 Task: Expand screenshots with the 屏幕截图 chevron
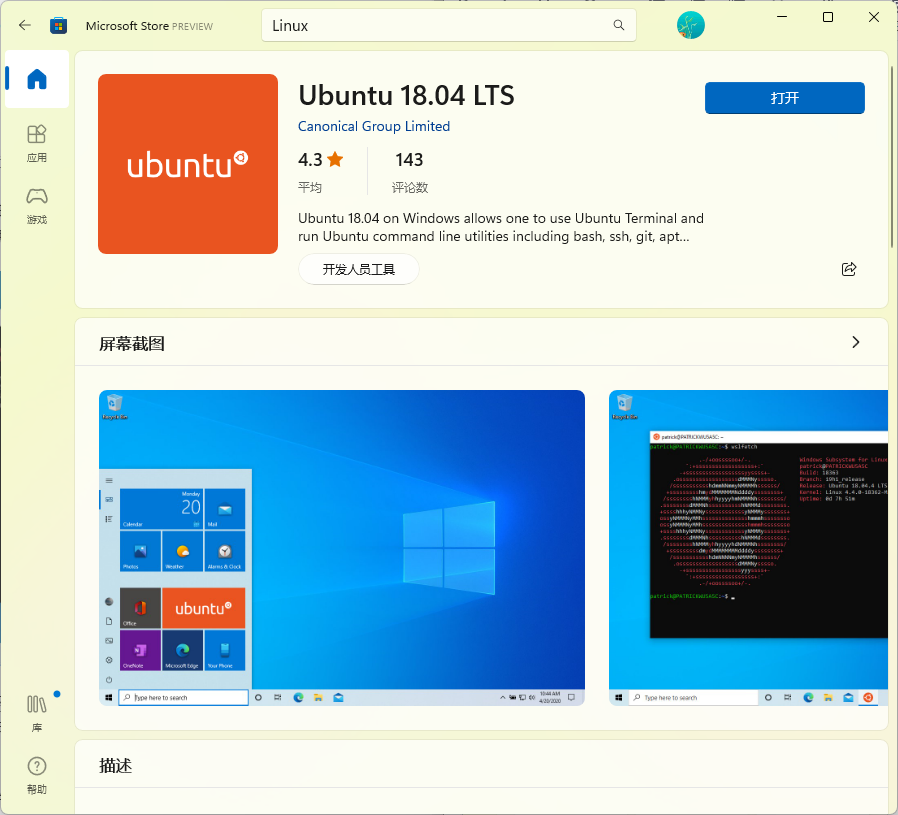[x=856, y=342]
